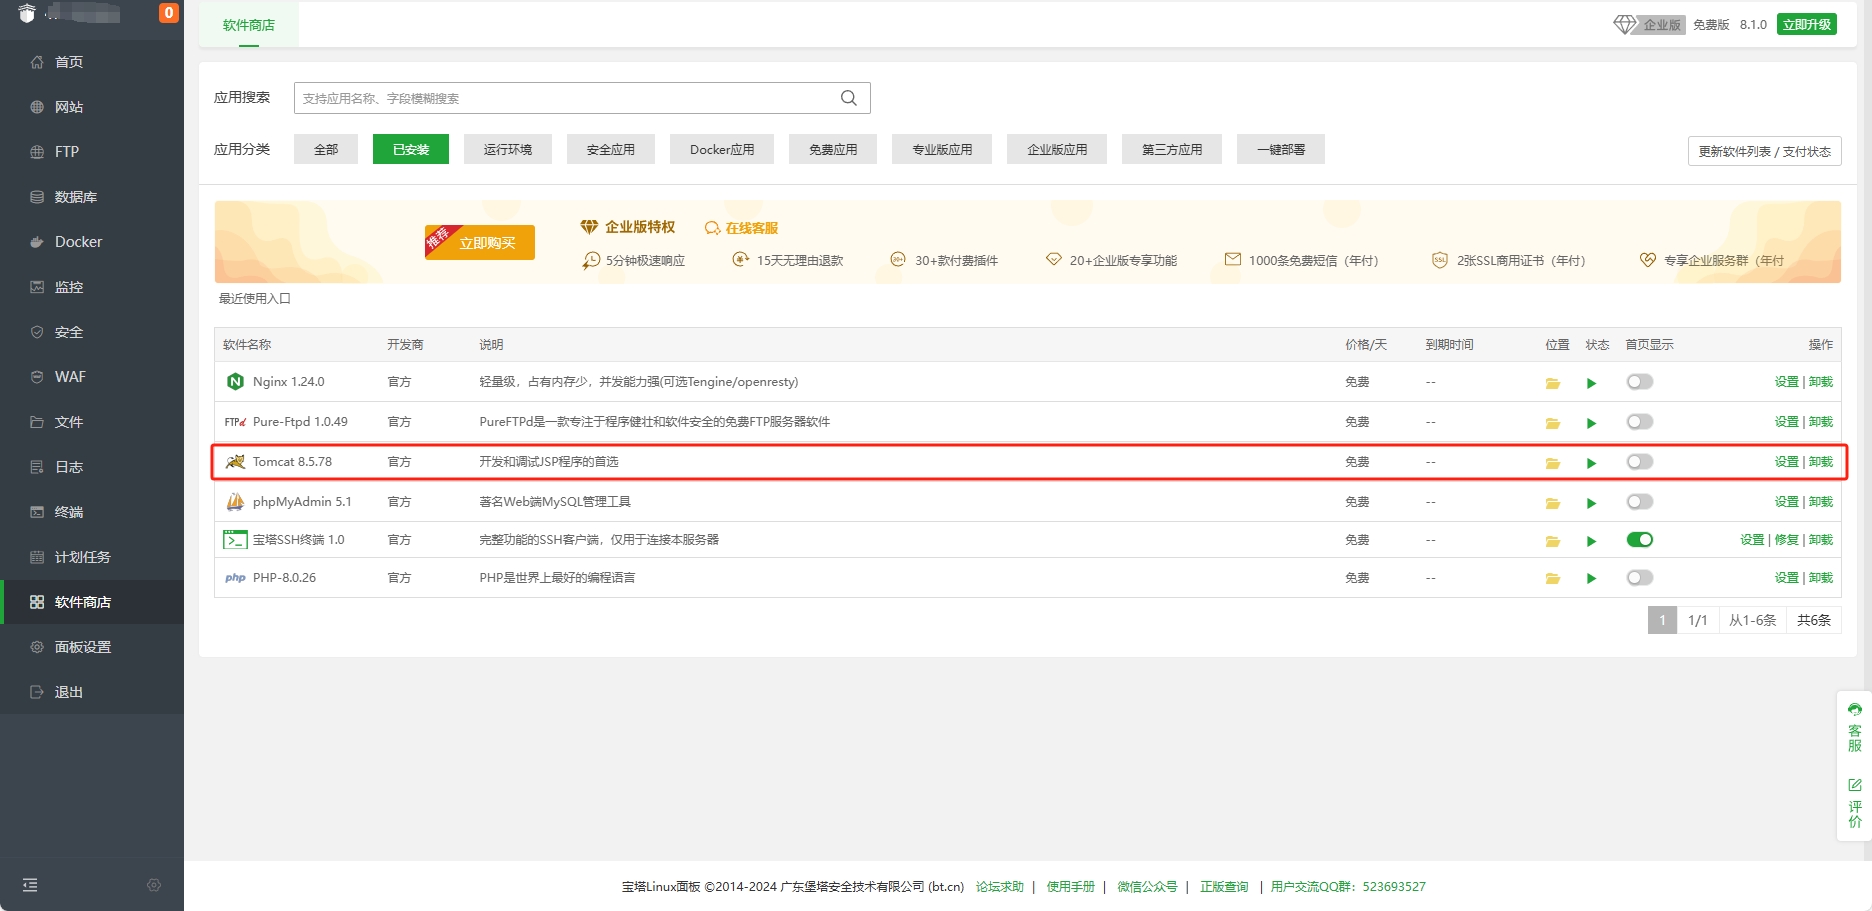
Task: Focus the 应用搜索 search input
Action: tap(582, 98)
